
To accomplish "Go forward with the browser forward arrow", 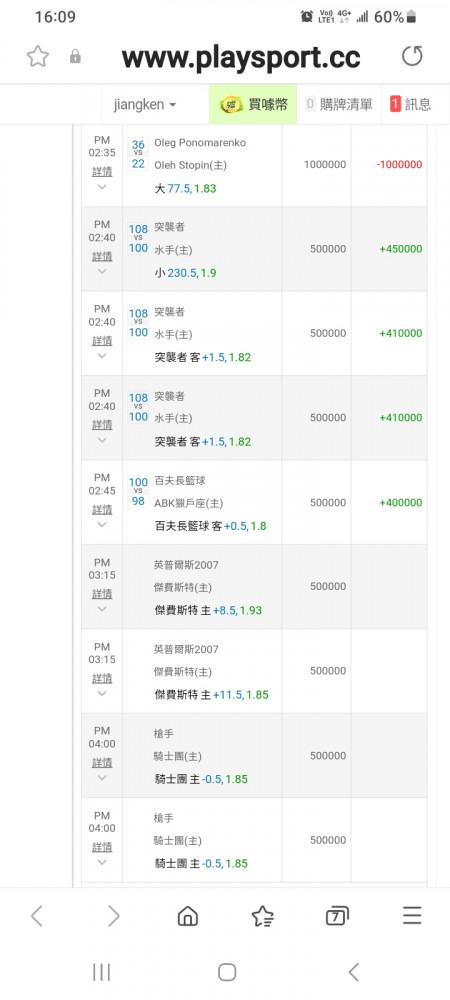I will (x=113, y=916).
